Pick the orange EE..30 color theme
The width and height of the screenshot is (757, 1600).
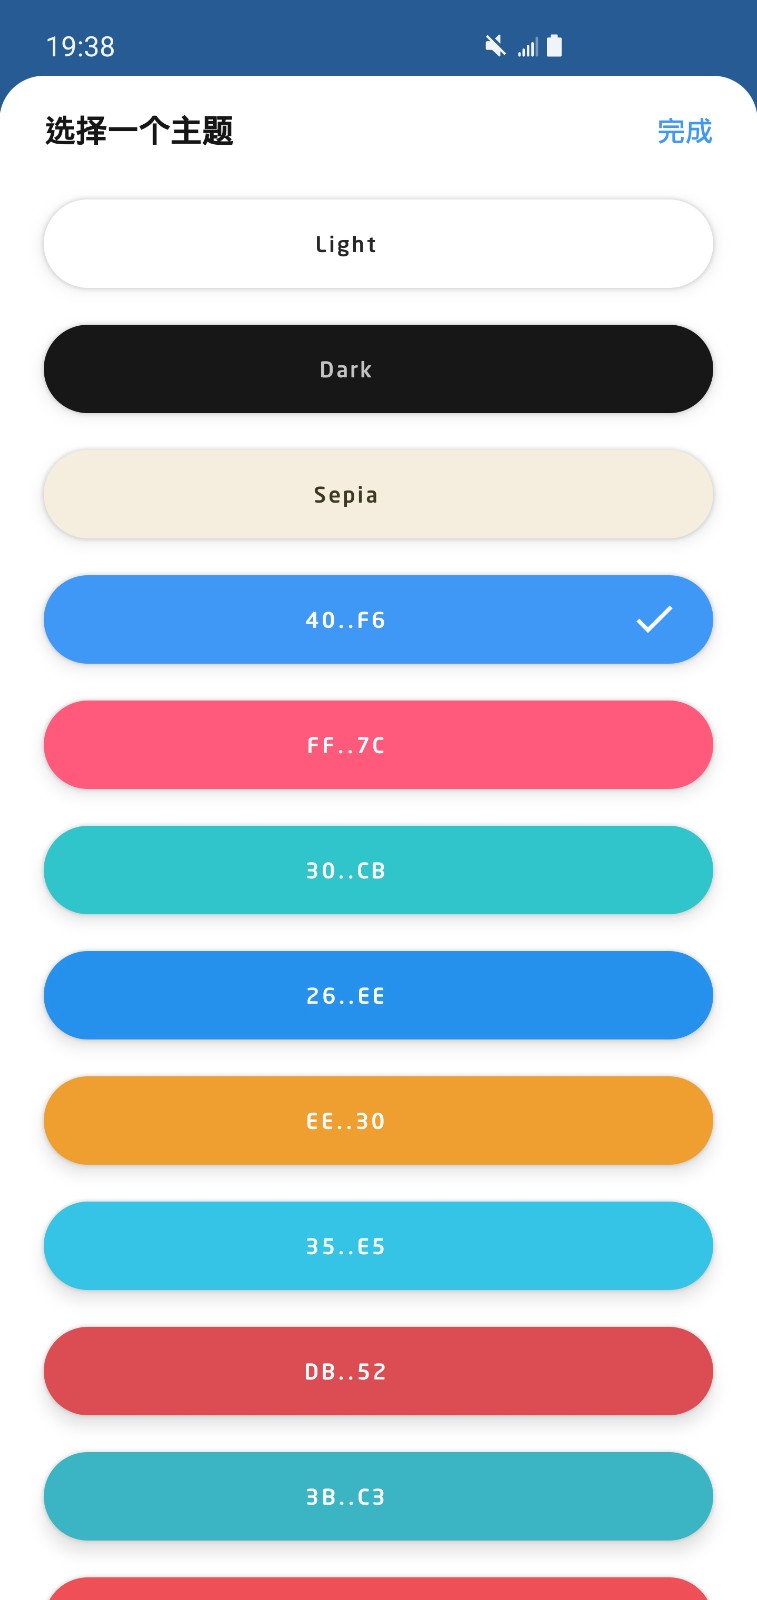tap(378, 1120)
